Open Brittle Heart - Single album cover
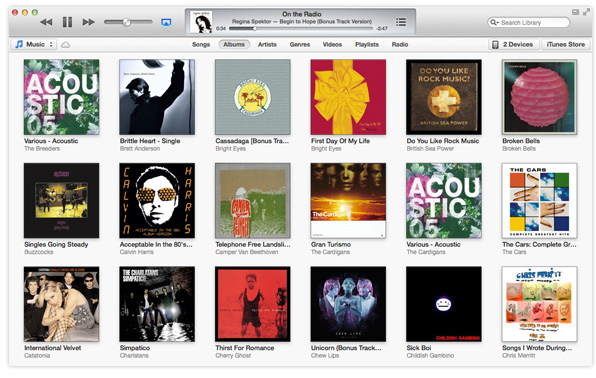 click(157, 97)
